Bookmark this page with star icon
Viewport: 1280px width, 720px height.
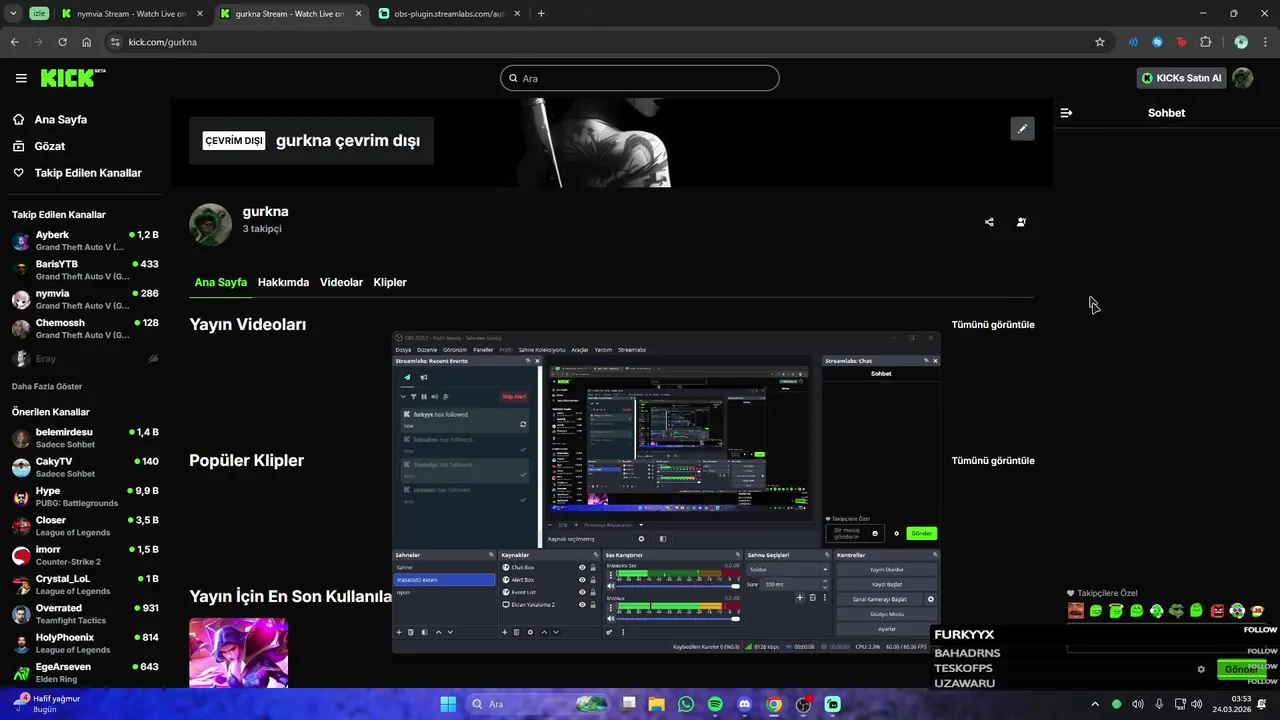[x=1100, y=42]
